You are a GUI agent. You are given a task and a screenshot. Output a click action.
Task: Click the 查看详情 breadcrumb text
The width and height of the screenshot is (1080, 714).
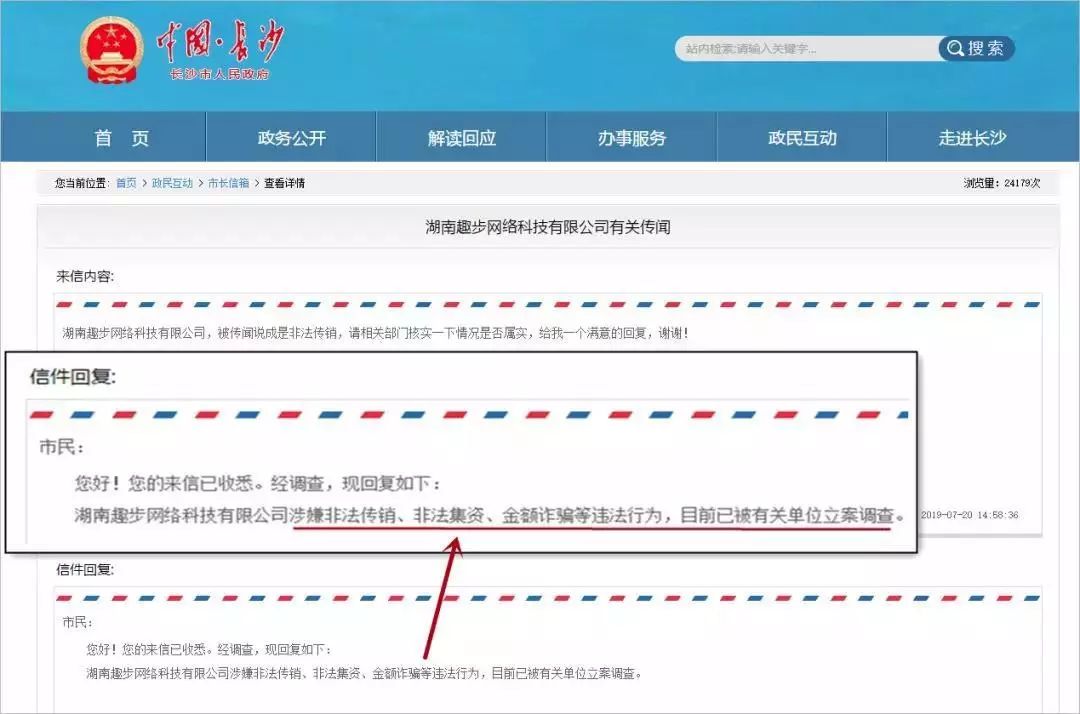(x=284, y=183)
